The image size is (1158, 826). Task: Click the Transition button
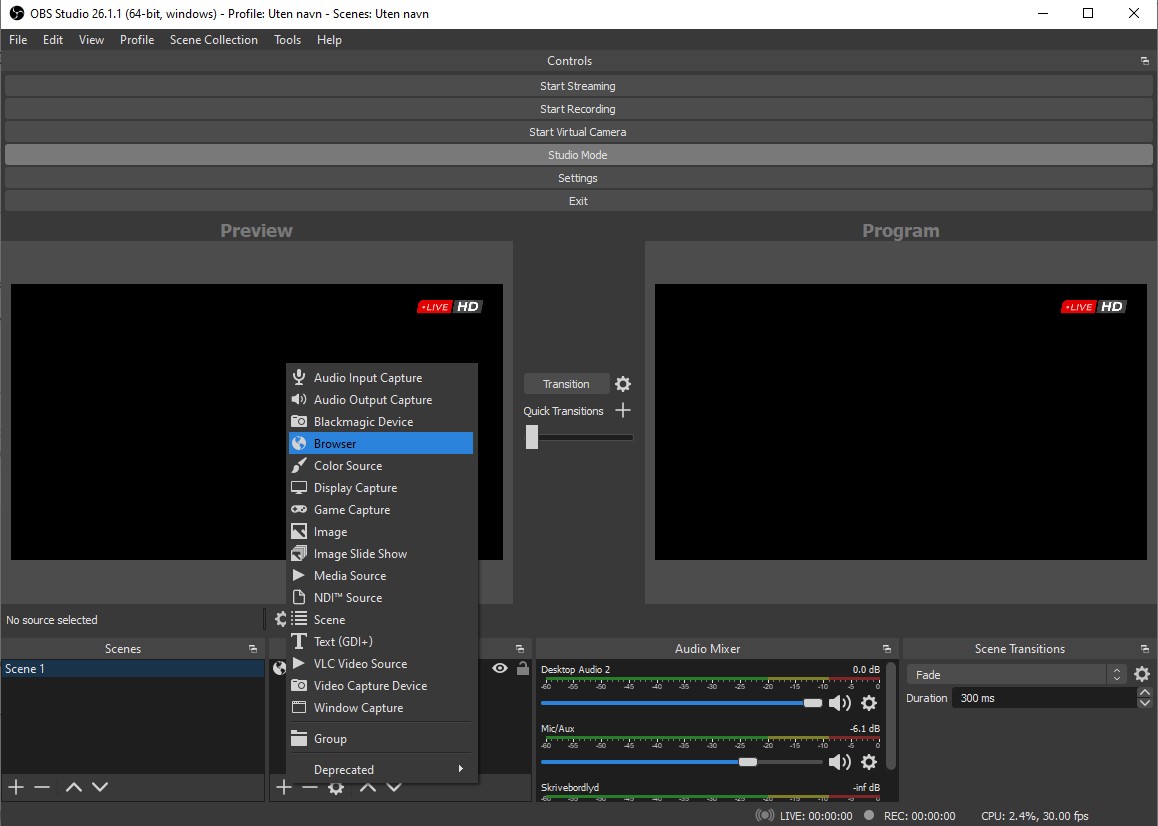(x=566, y=384)
